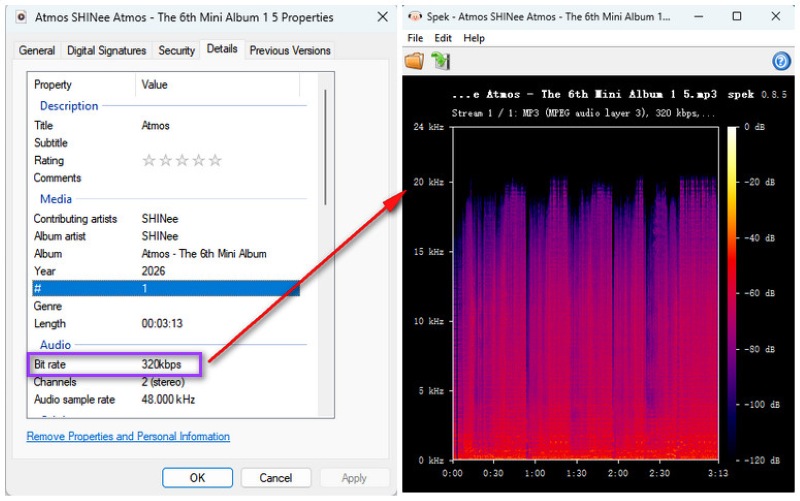Open the File menu in Spek
The image size is (800, 501).
(x=415, y=38)
